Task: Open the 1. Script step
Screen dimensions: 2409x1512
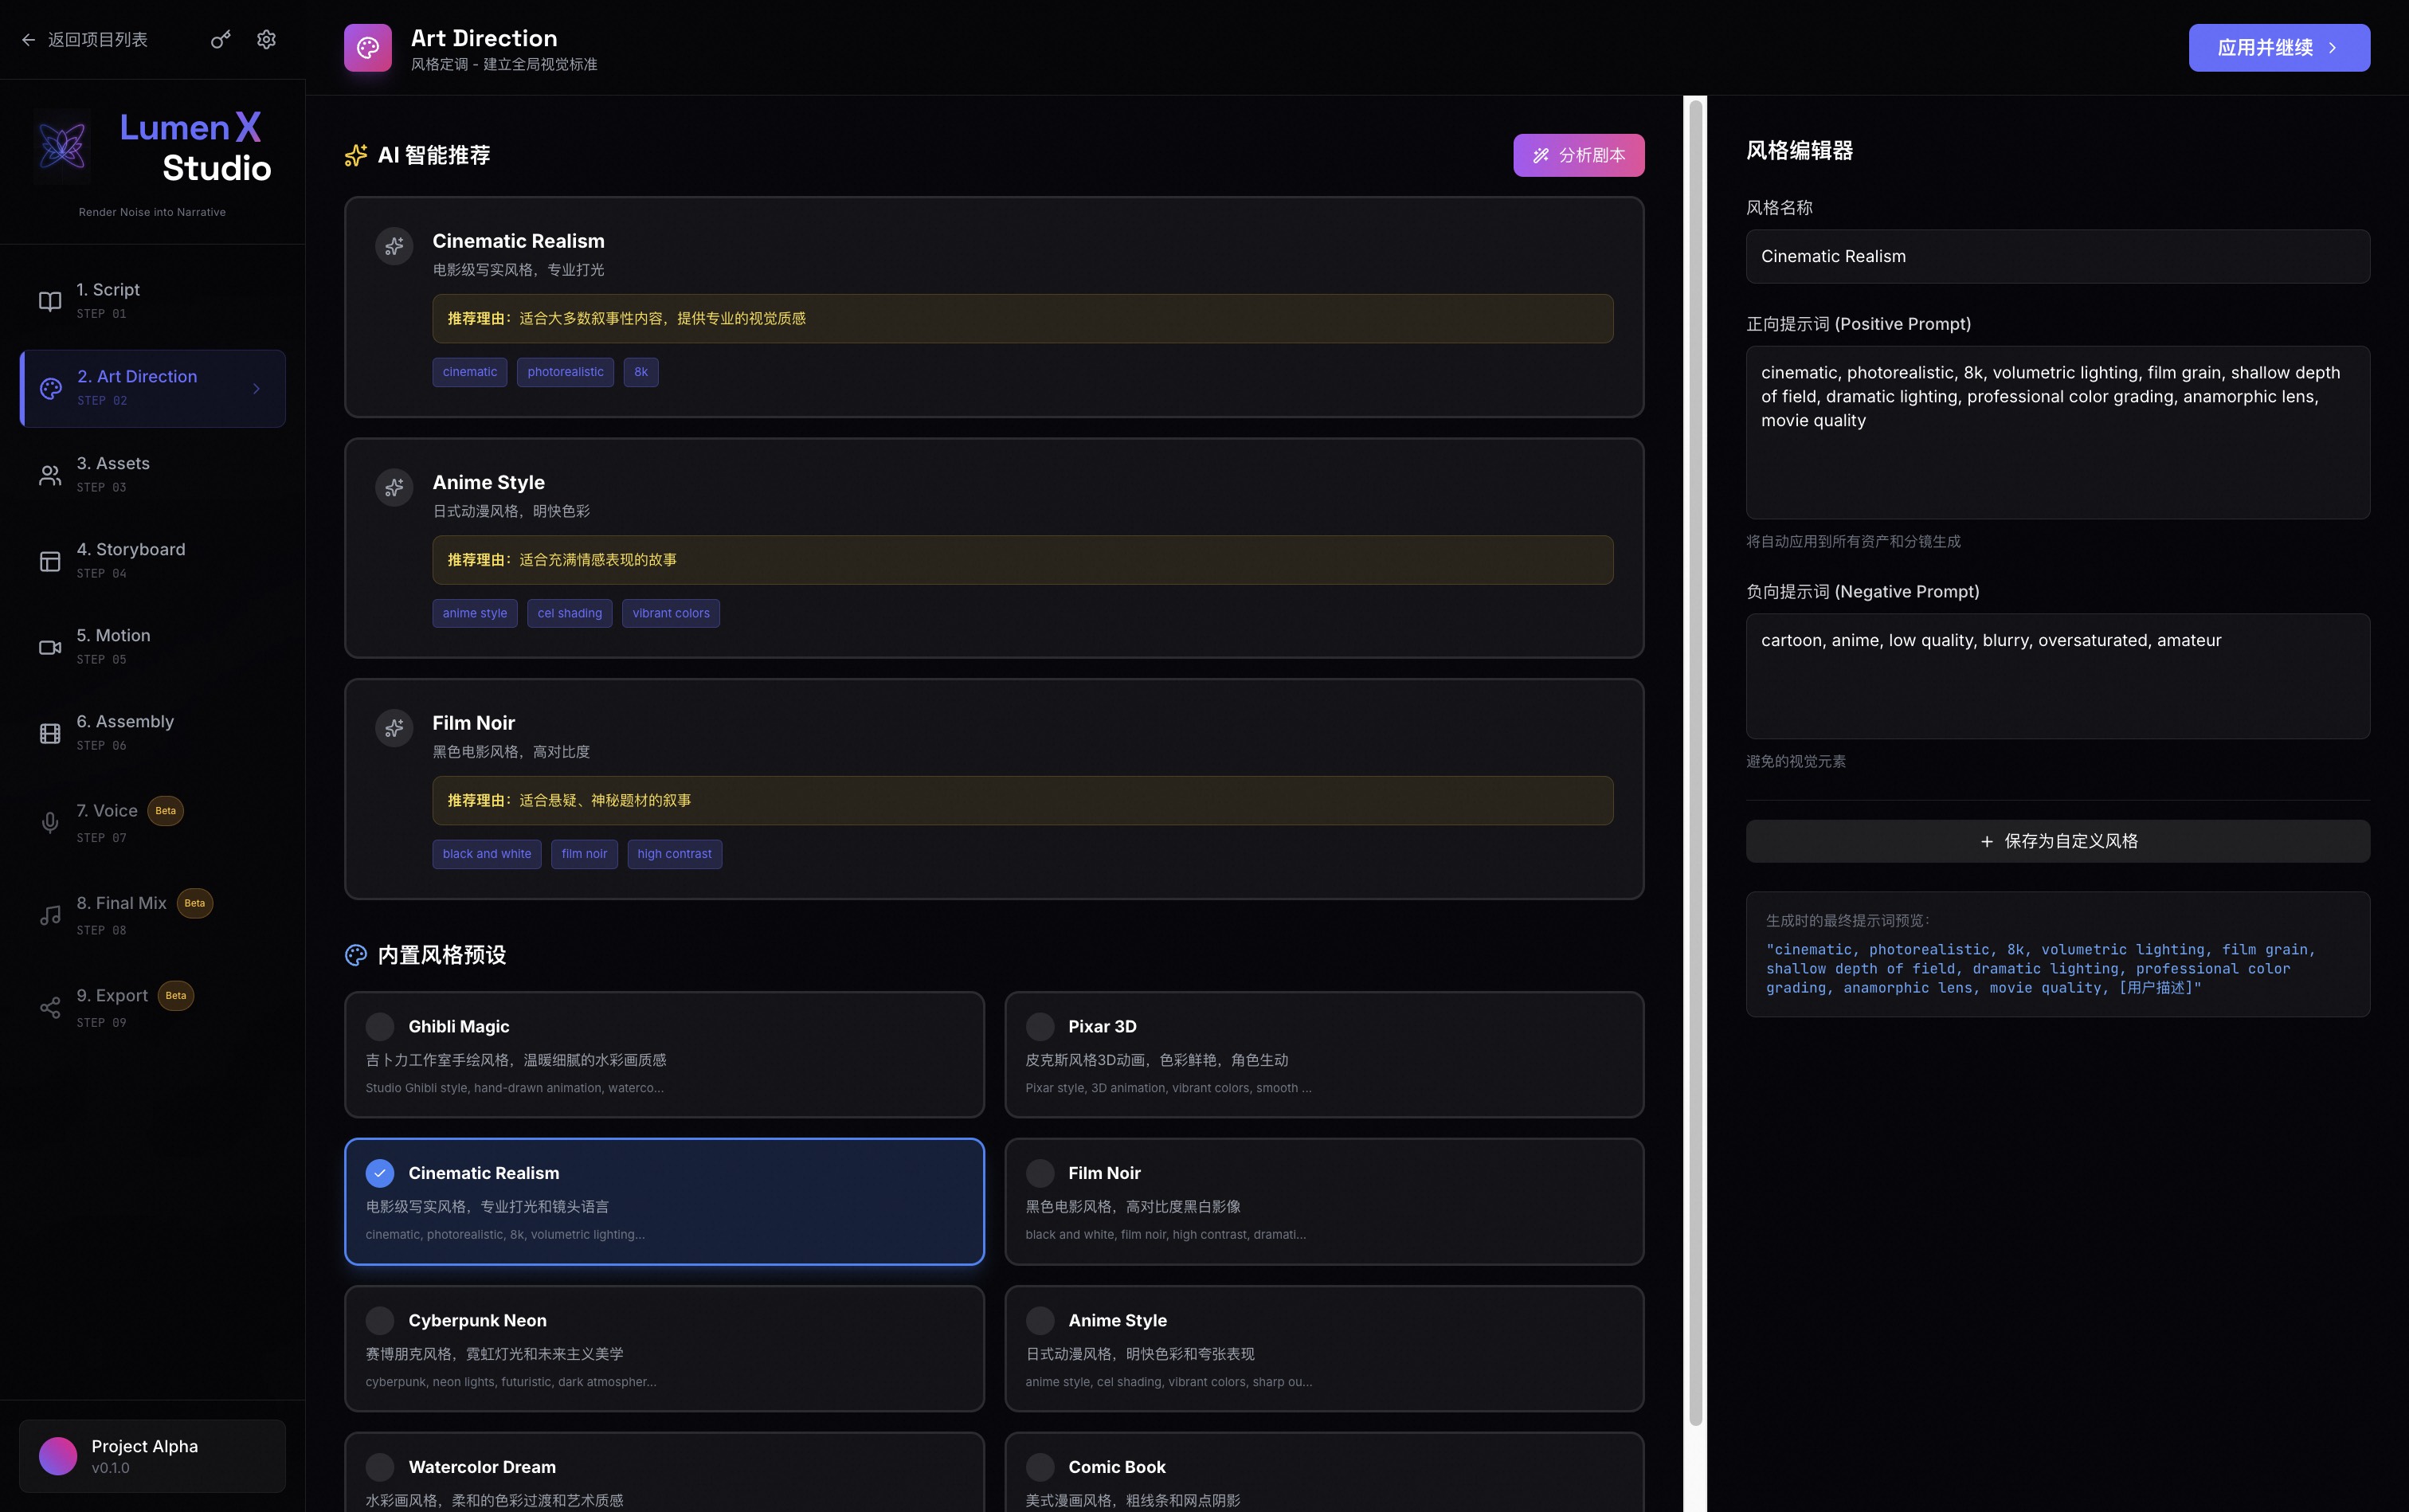Action: point(152,301)
